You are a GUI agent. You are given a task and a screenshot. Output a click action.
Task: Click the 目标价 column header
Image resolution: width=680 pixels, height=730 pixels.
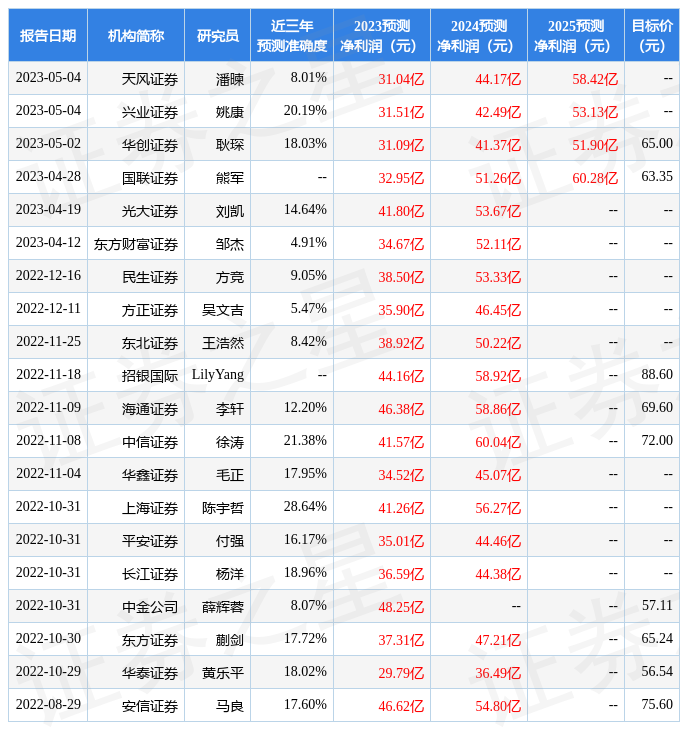[652, 35]
